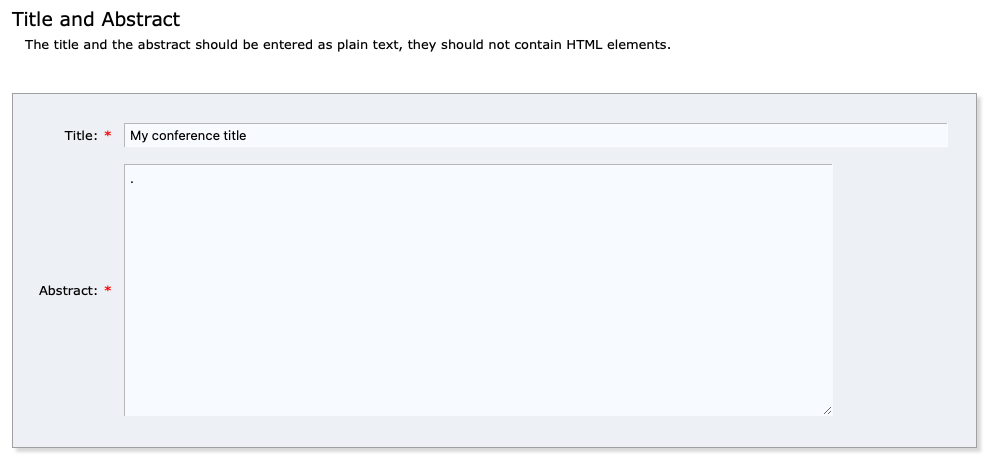Click the red asterisk beside Title label

[108, 135]
